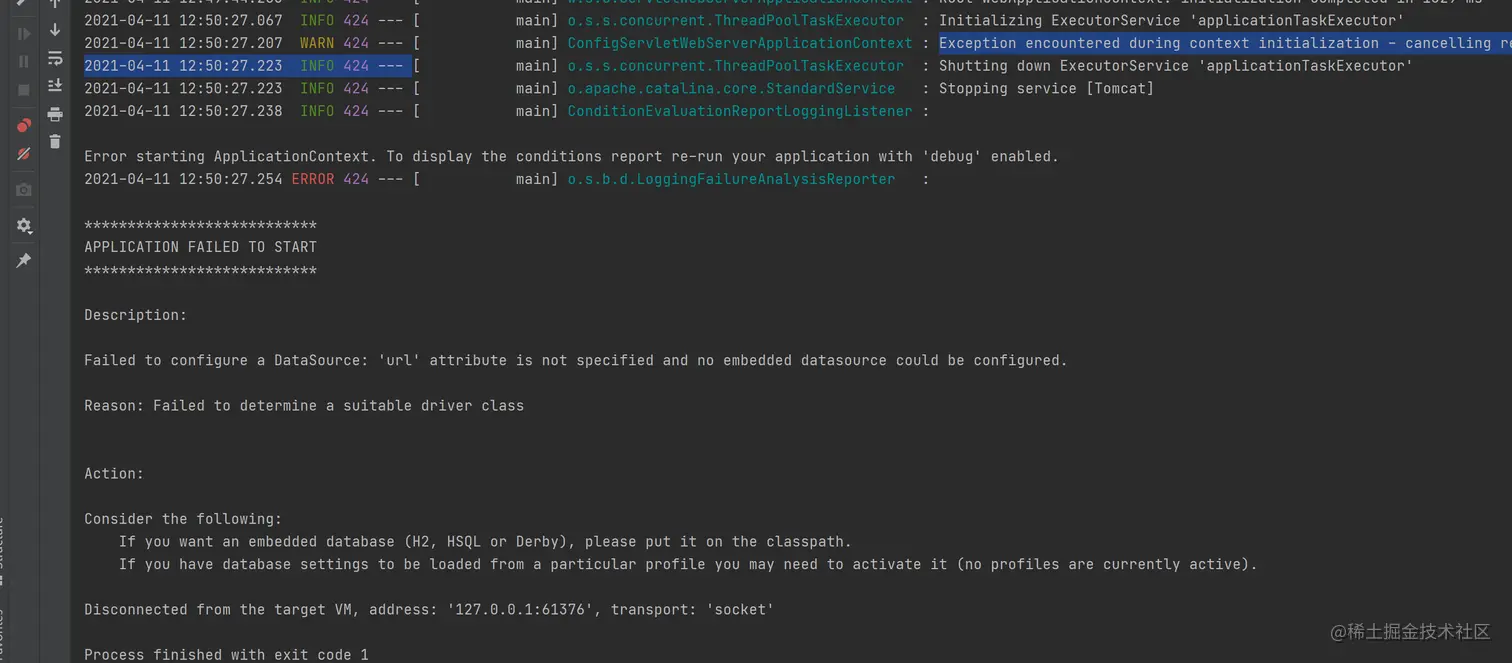Click the 'Description:' line
This screenshot has width=1512, height=663.
[x=135, y=315]
